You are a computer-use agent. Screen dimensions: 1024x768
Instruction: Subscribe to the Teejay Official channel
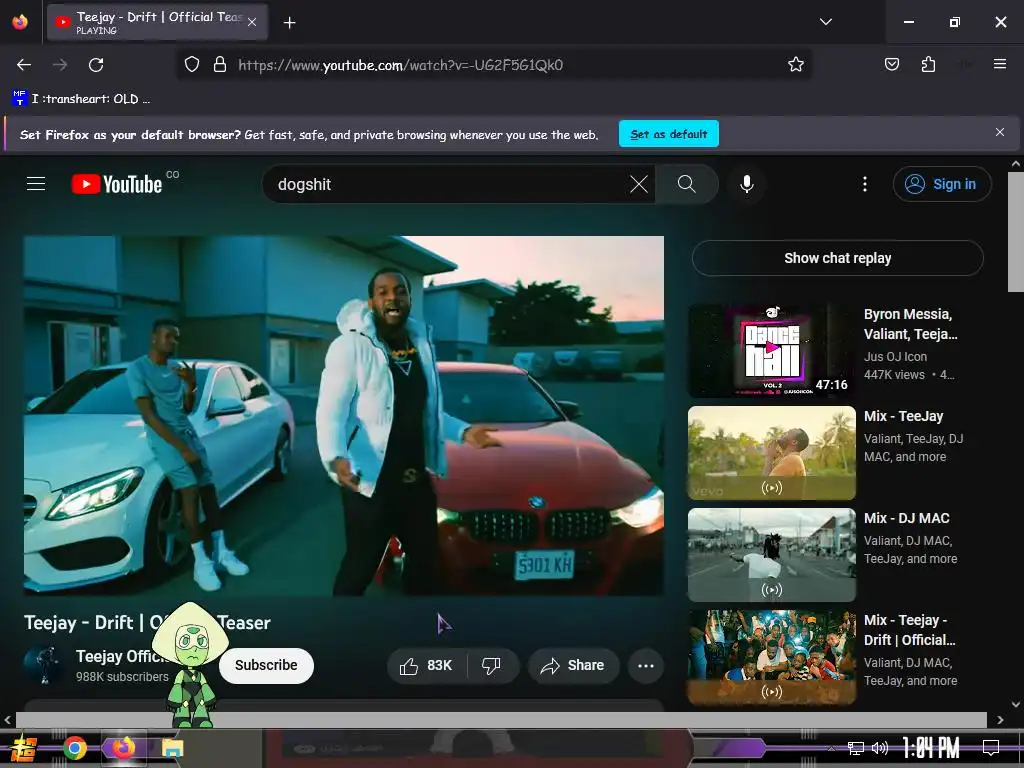(266, 665)
